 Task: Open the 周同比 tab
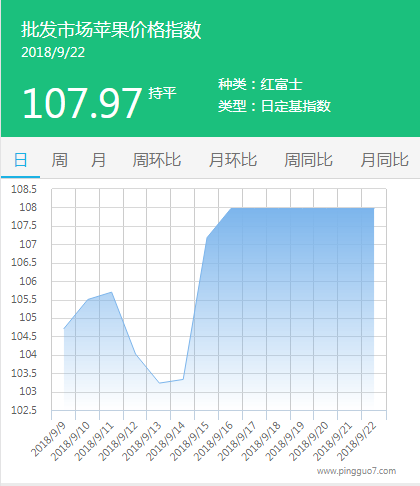coord(308,160)
